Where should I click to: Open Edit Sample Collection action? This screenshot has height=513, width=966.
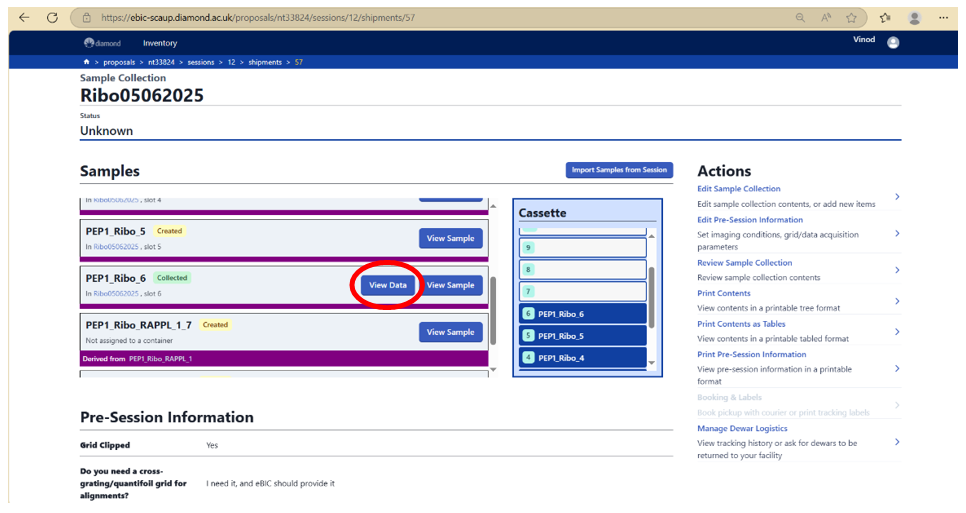[739, 189]
